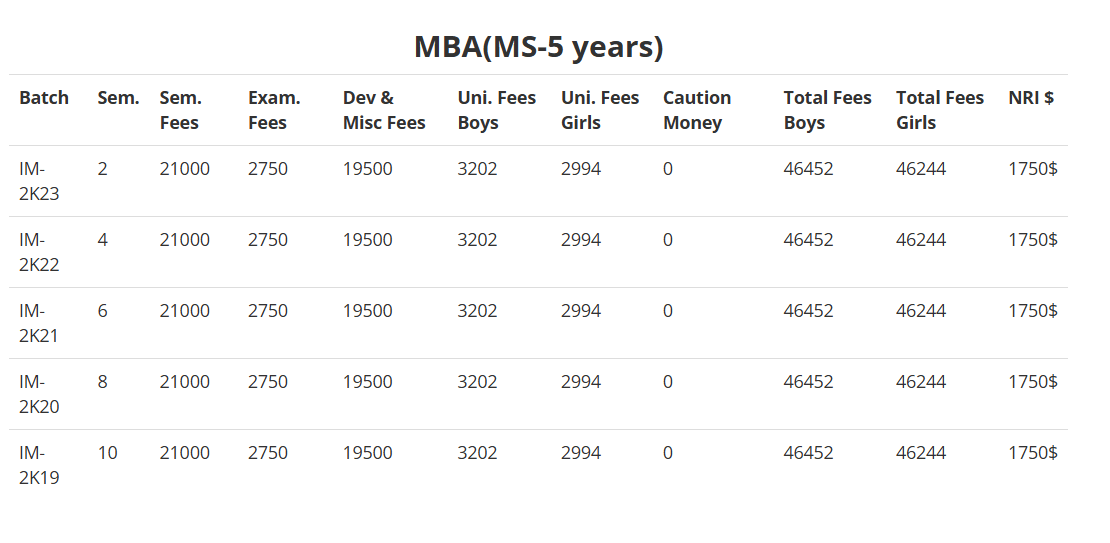Click the MBA(MS-5 years) heading
The image size is (1110, 543).
(538, 47)
